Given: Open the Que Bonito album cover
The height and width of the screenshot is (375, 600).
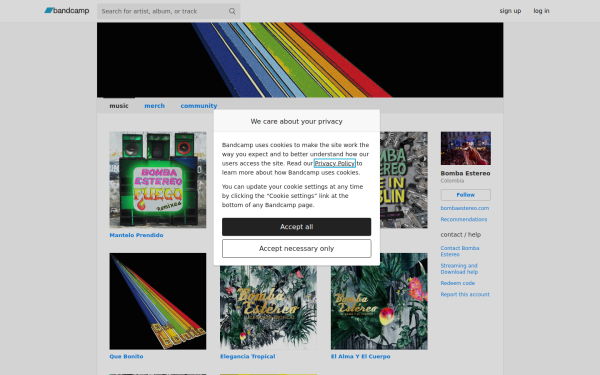Looking at the screenshot, I should (x=158, y=301).
